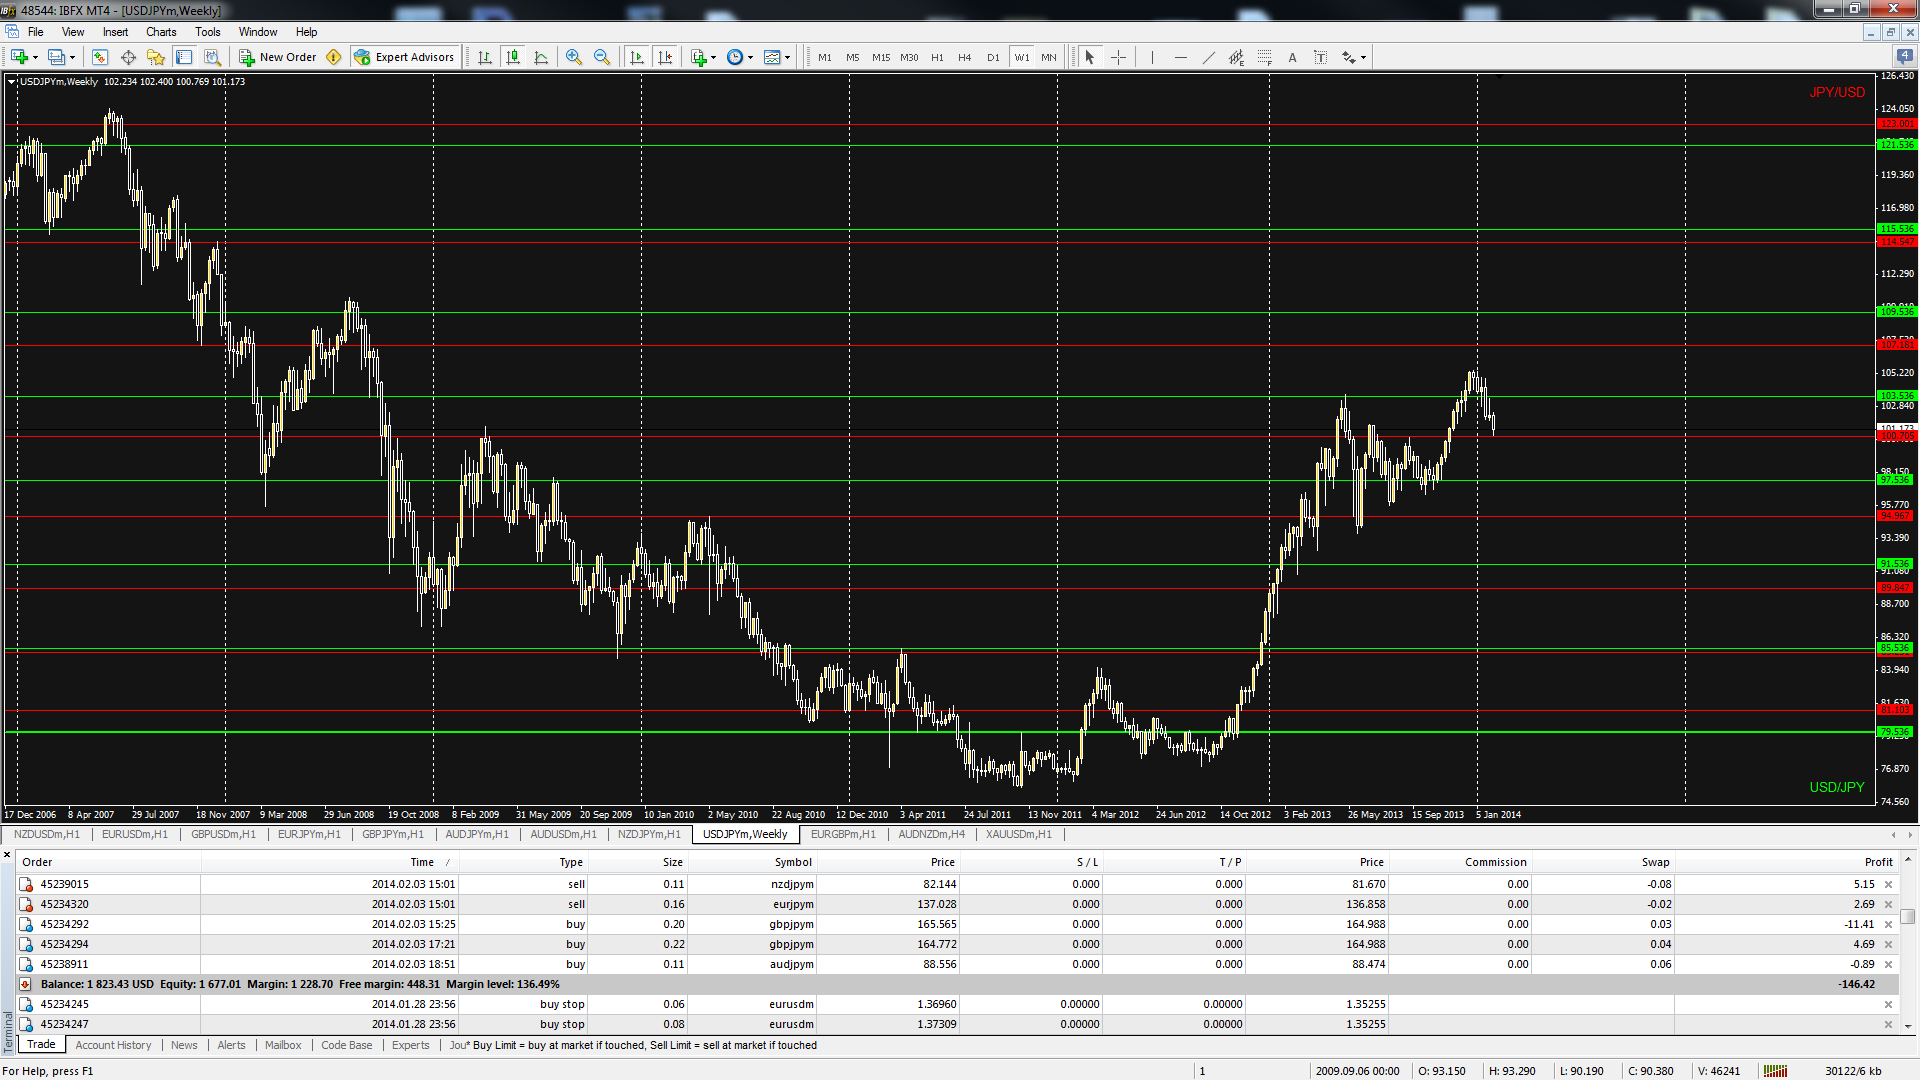Toggle the Terminal panel icon
1920x1080 pixels.
coord(184,57)
